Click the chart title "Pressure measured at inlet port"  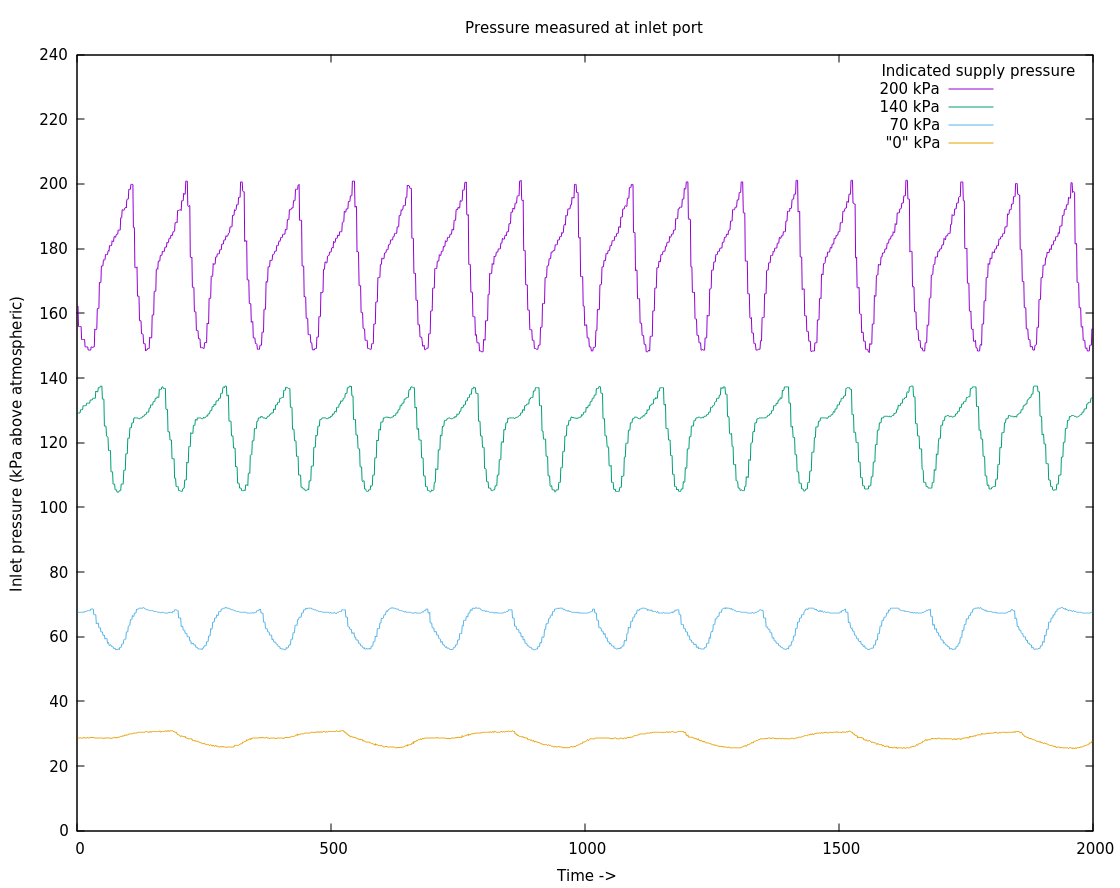coord(583,28)
